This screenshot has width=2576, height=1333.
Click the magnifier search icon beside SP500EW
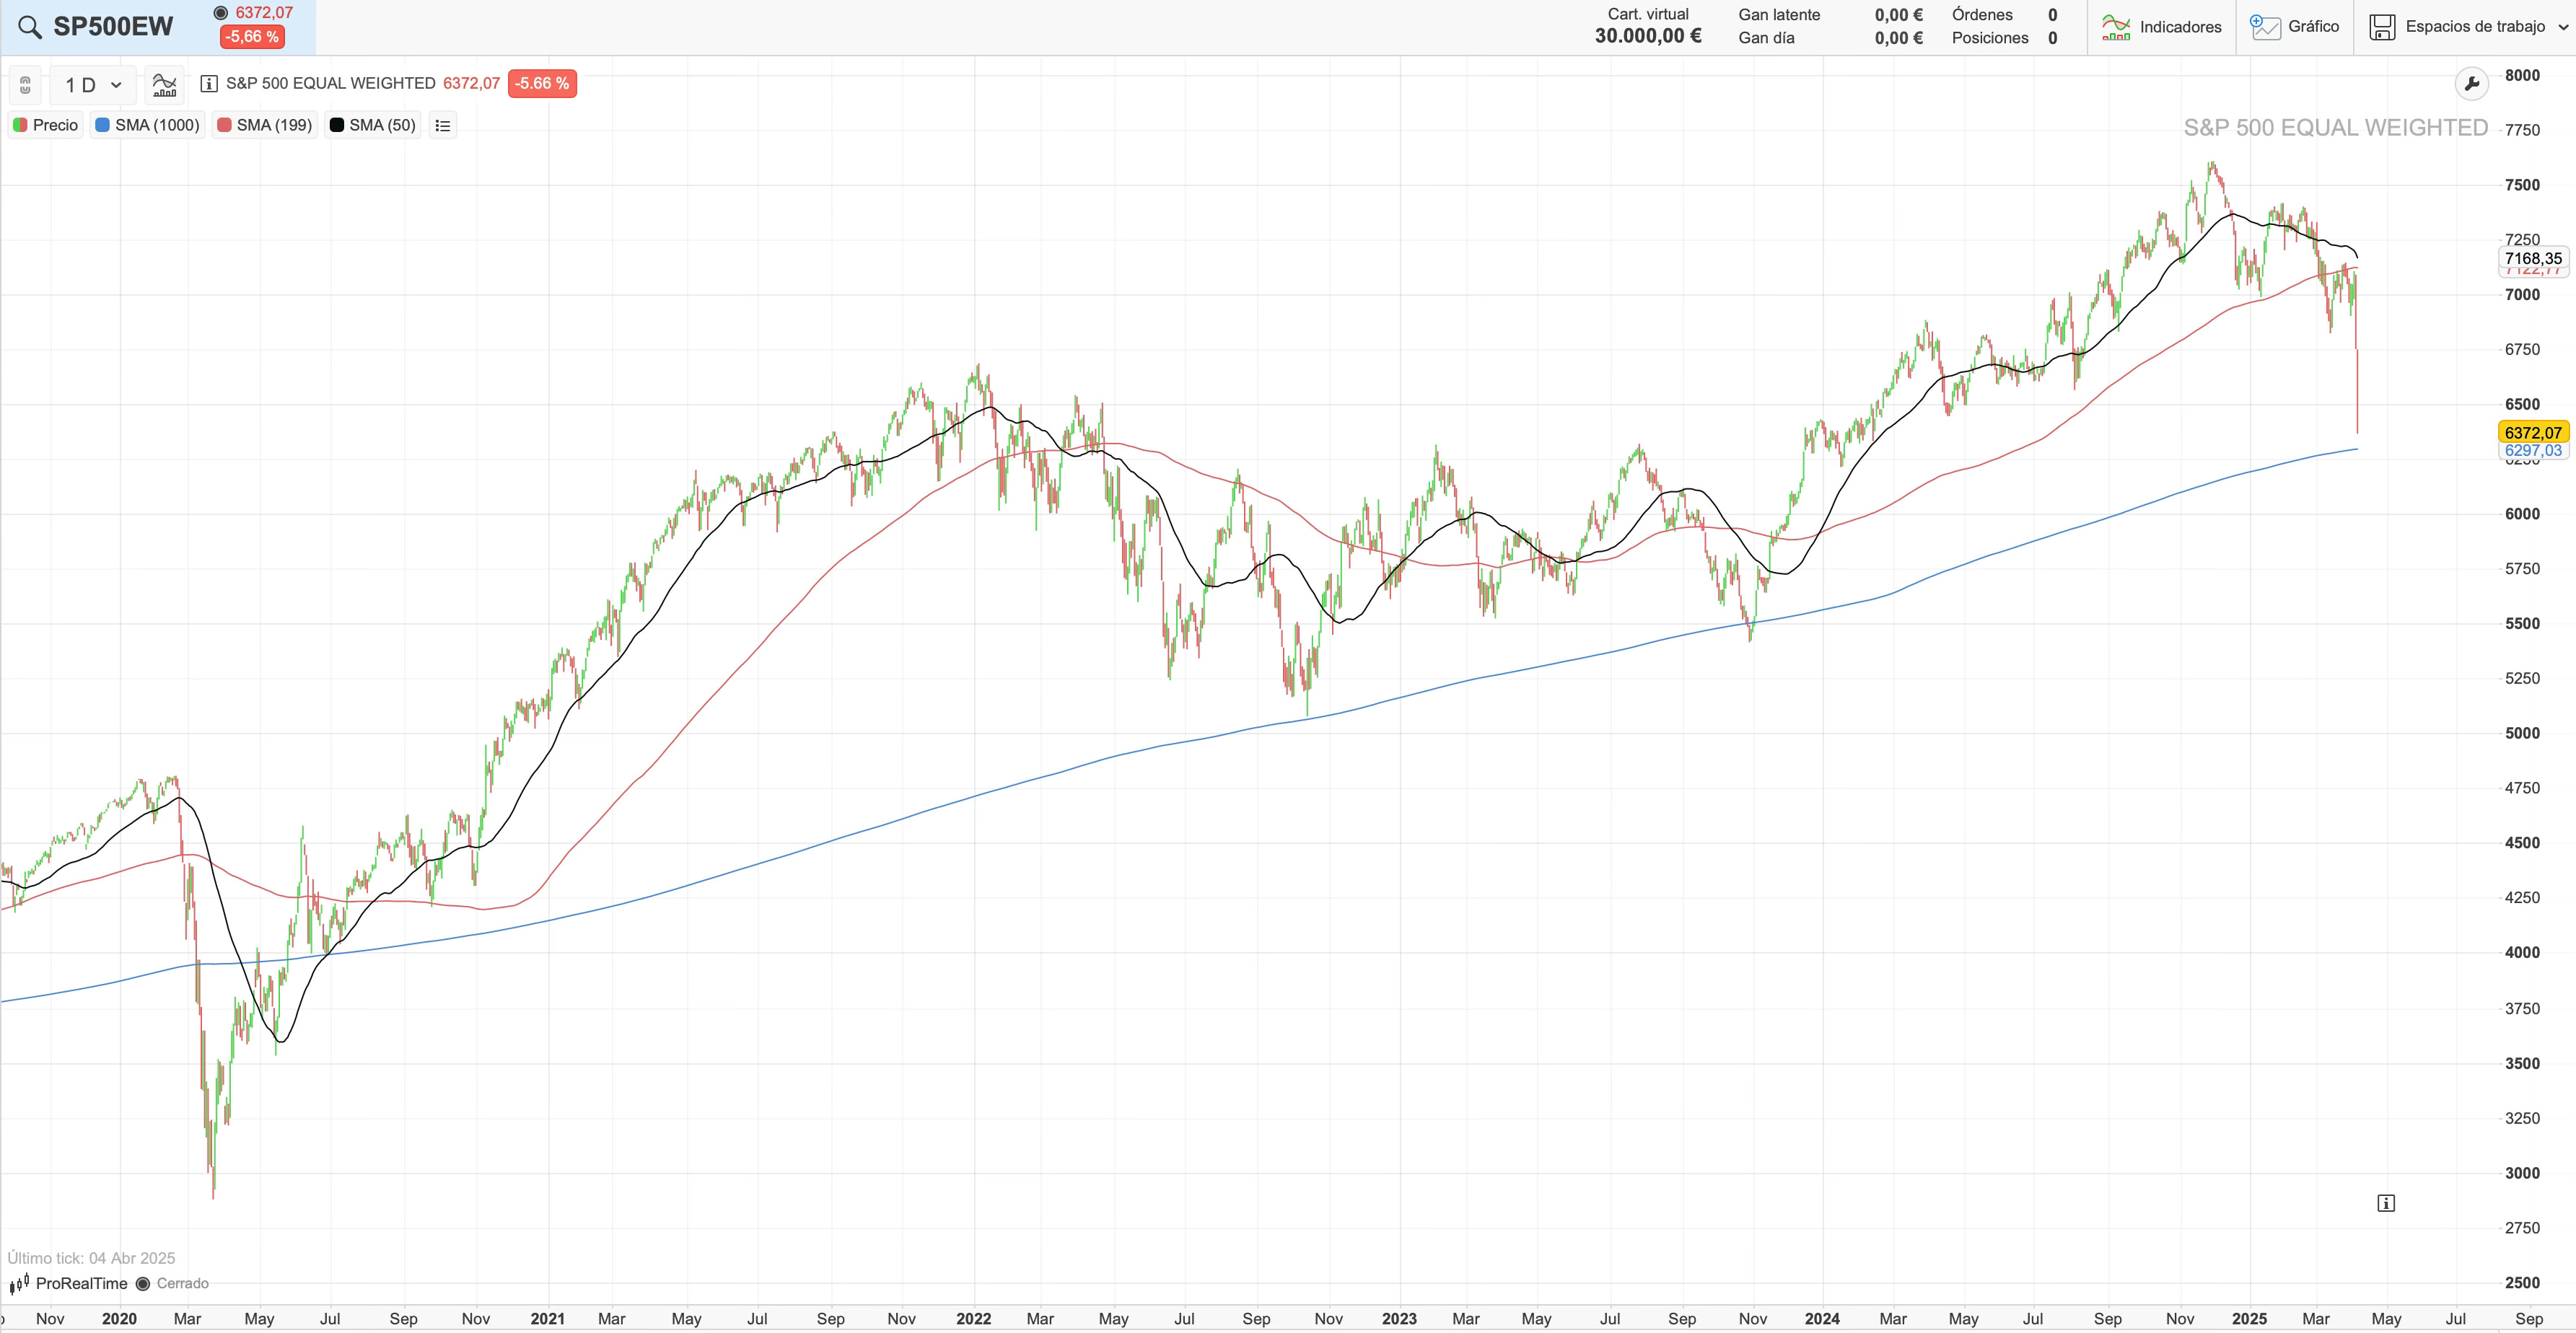[30, 27]
